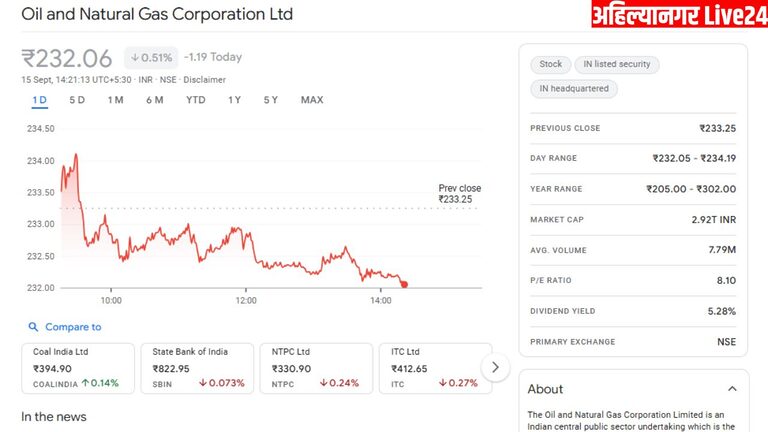Screen dimensions: 768x432
Task: Click the red current price dot on chart
Action: coord(404,284)
